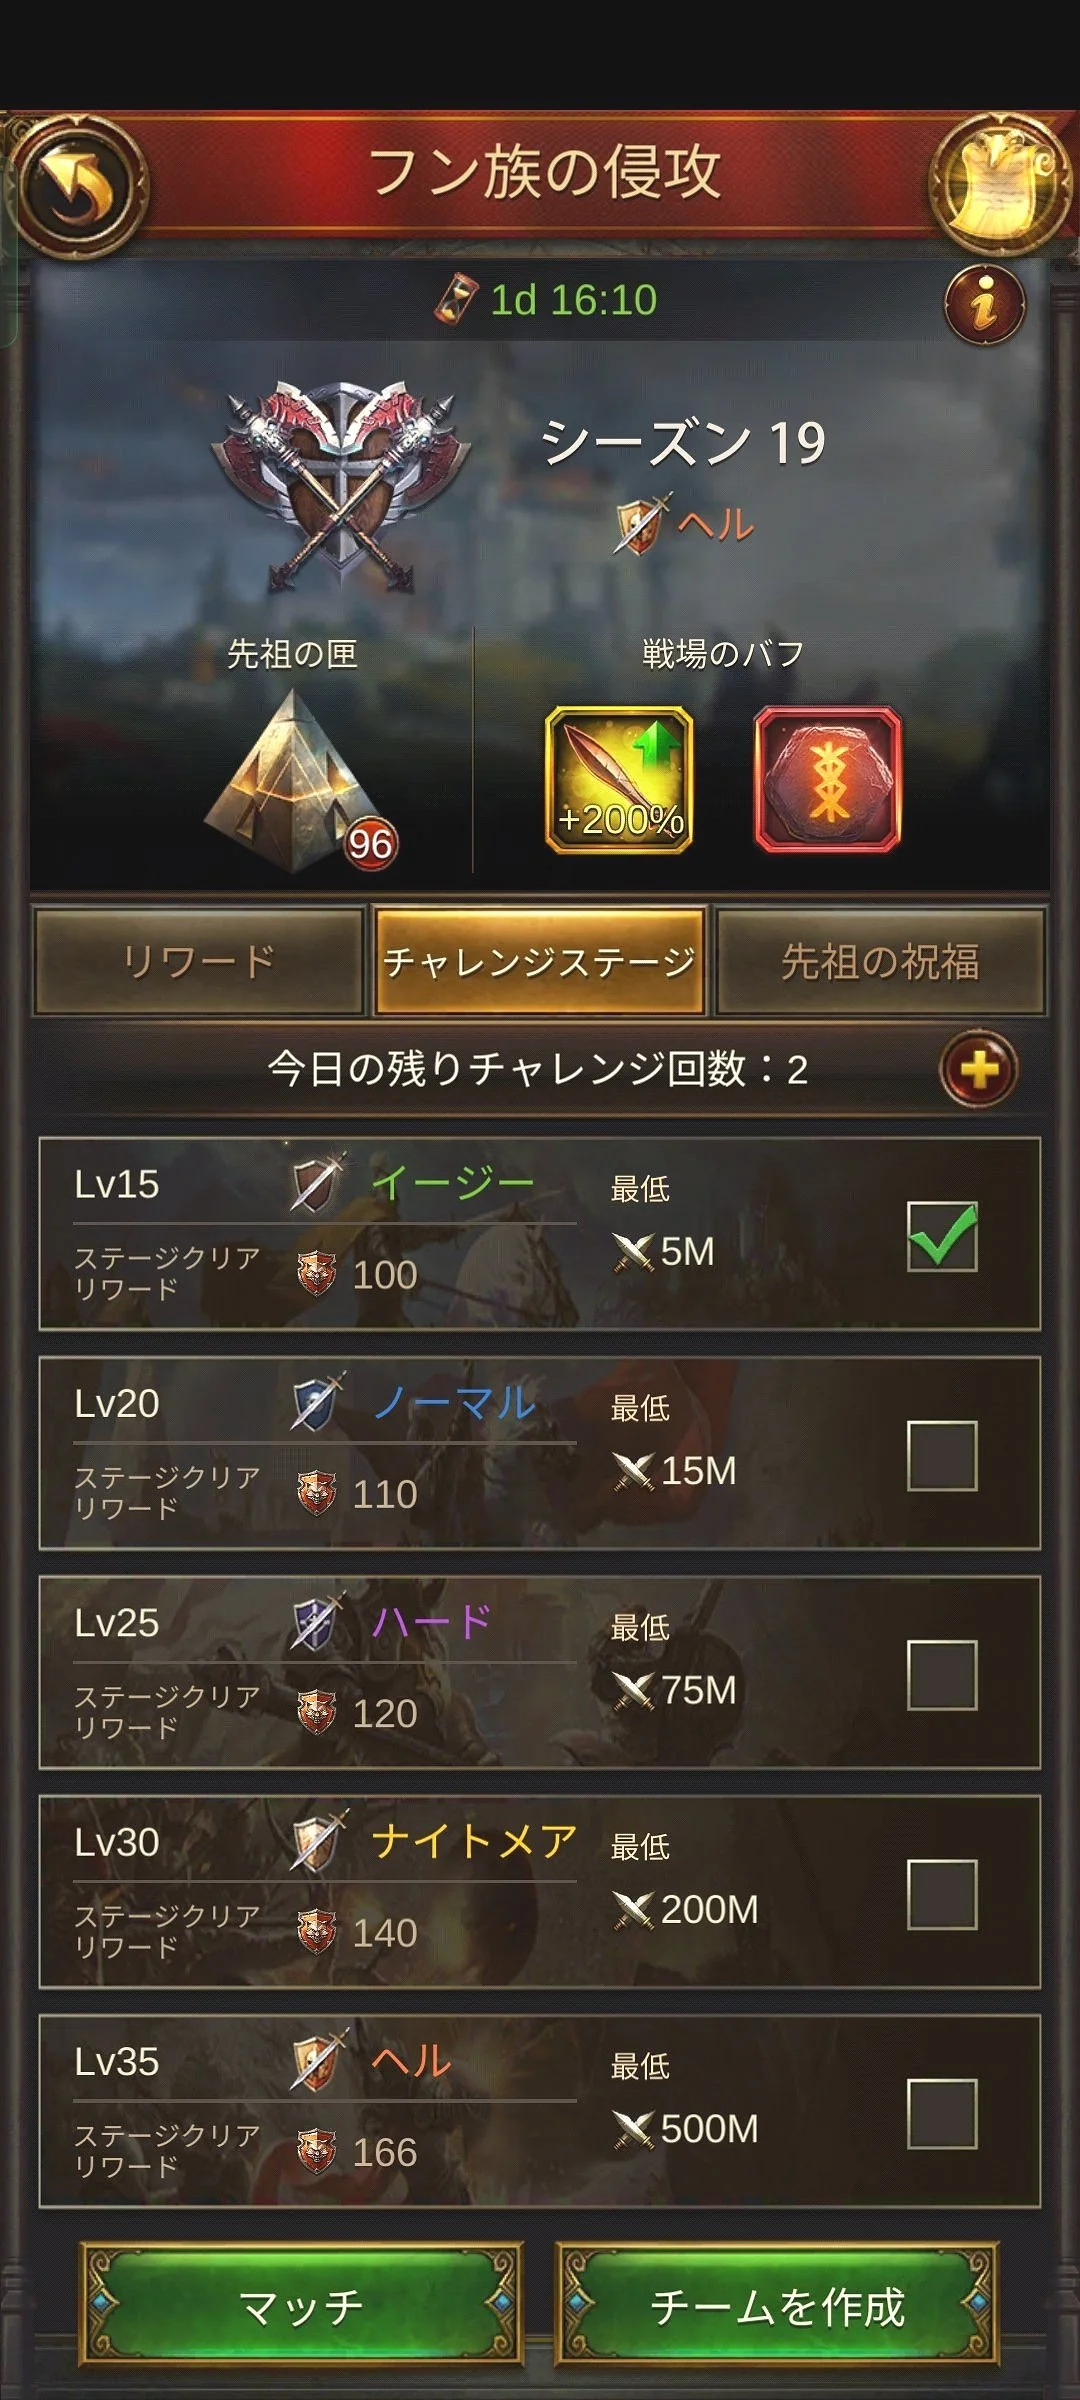
Task: Open the scroll icon at top right
Action: (1002, 184)
